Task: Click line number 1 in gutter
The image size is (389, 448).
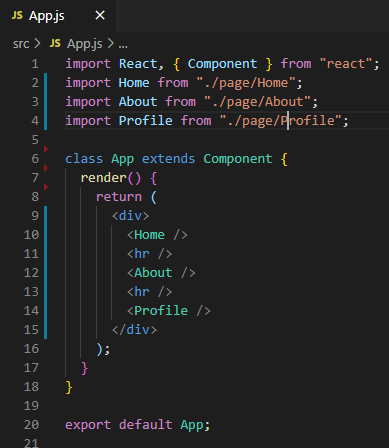Action: coord(35,64)
